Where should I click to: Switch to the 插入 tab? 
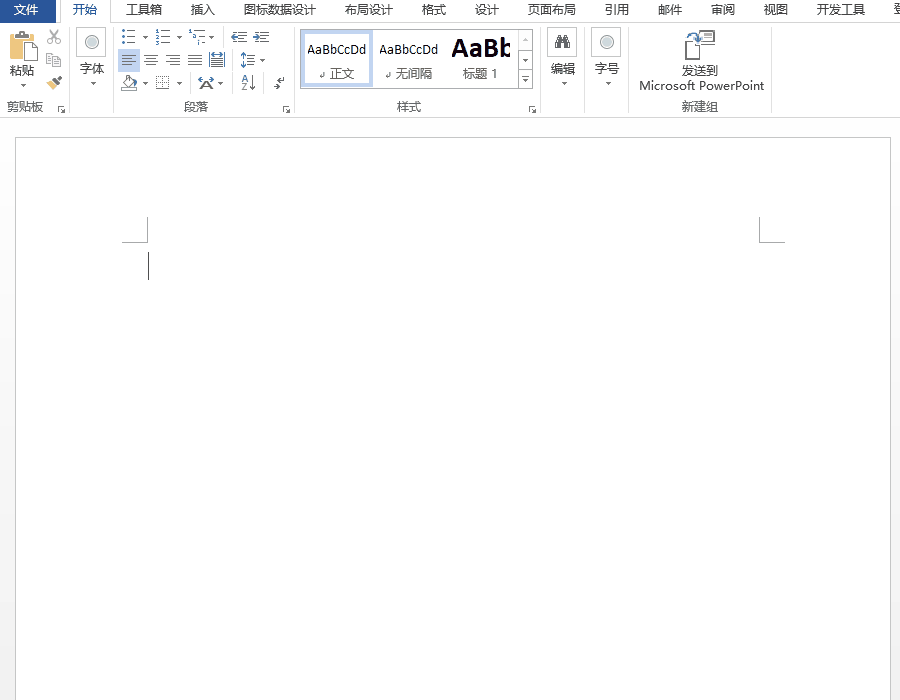[x=202, y=10]
